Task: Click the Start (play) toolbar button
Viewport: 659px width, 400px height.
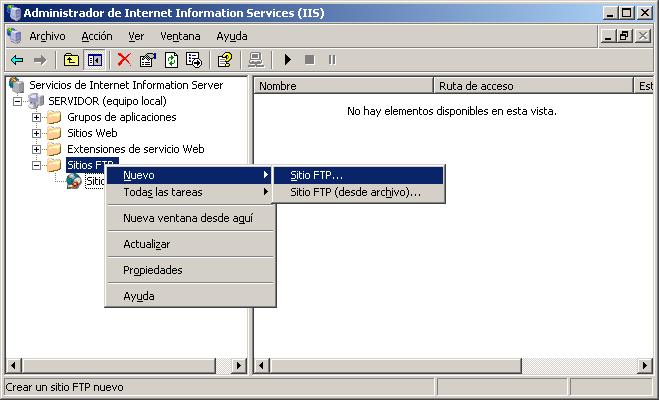Action: [x=287, y=60]
